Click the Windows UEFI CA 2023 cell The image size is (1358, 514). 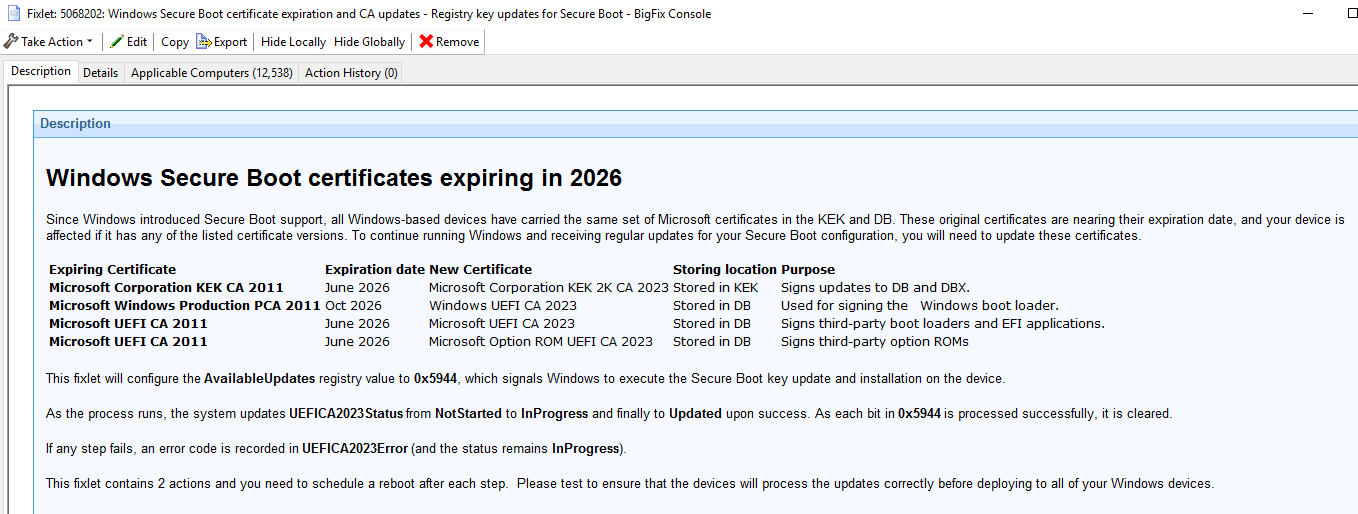(502, 305)
